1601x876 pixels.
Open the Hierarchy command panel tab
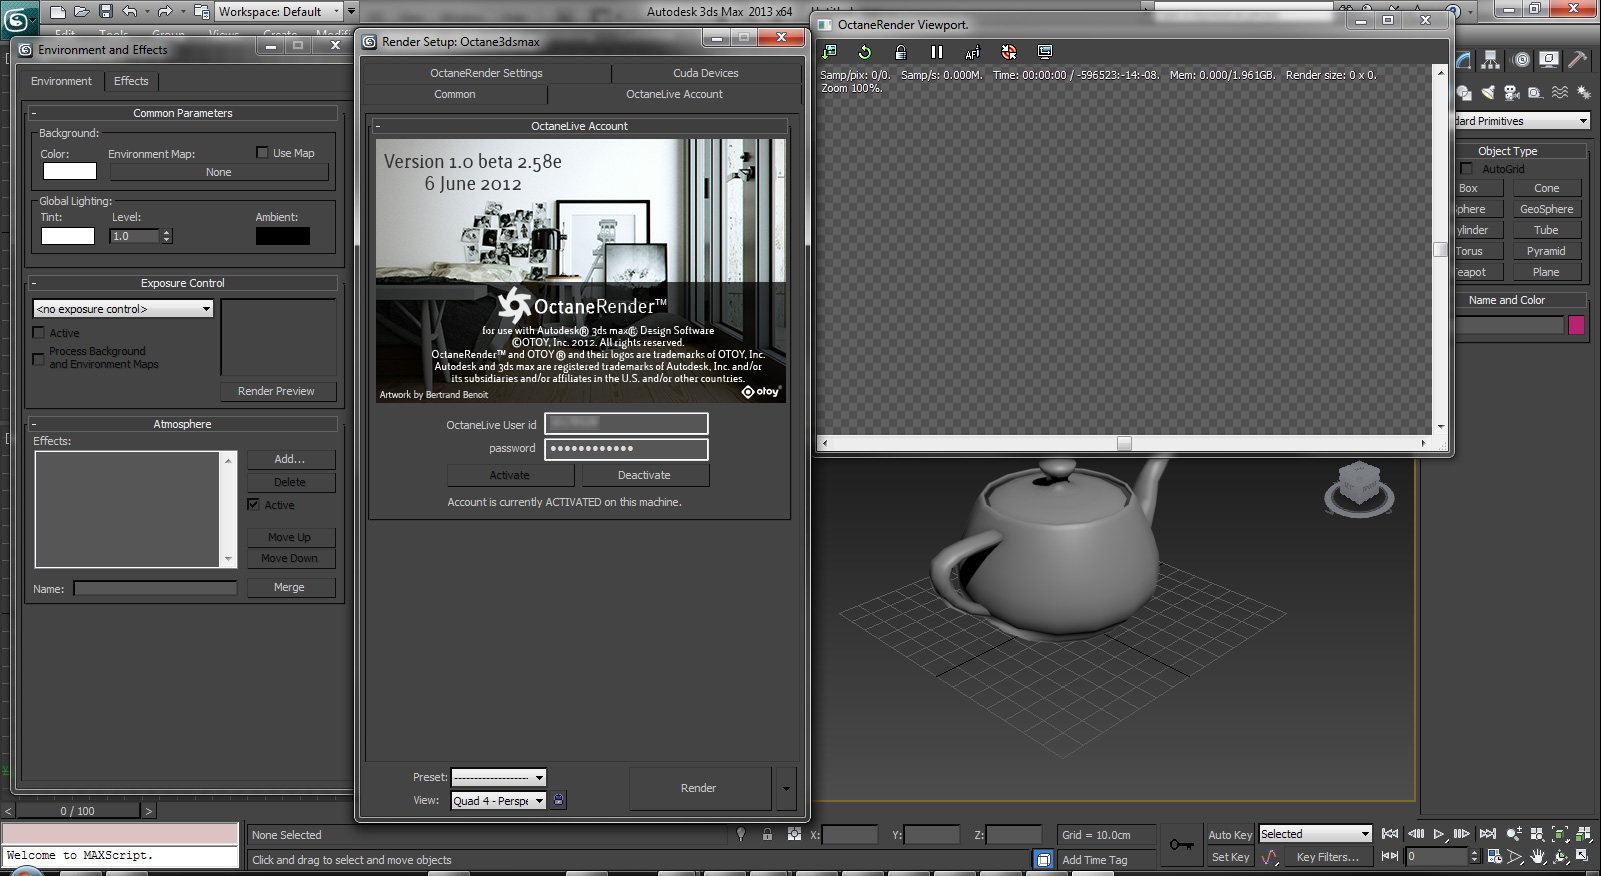(1491, 60)
